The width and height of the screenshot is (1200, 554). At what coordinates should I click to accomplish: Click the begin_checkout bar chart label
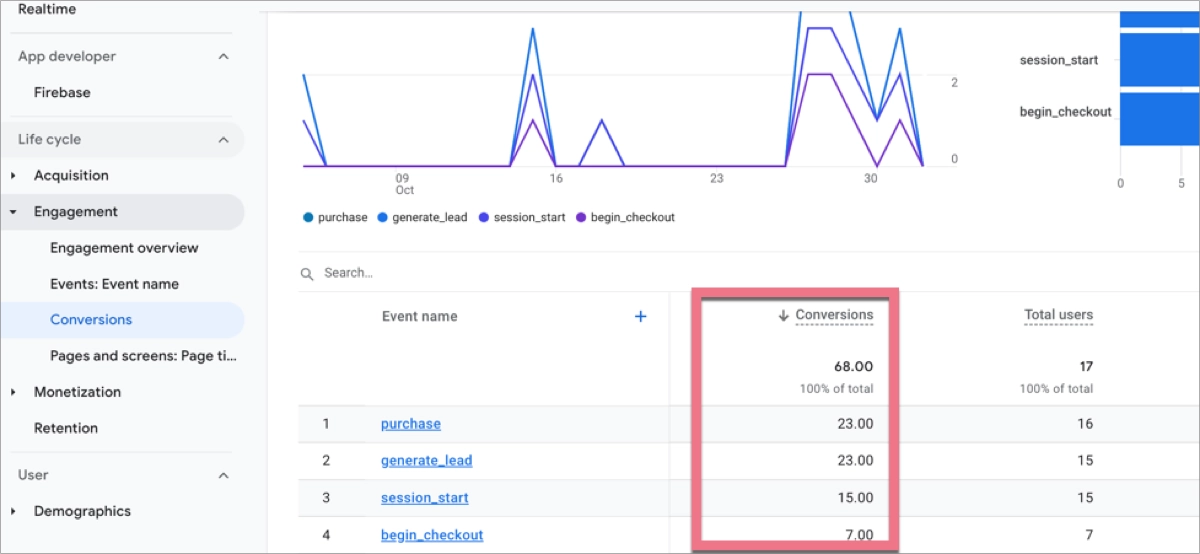click(1065, 112)
